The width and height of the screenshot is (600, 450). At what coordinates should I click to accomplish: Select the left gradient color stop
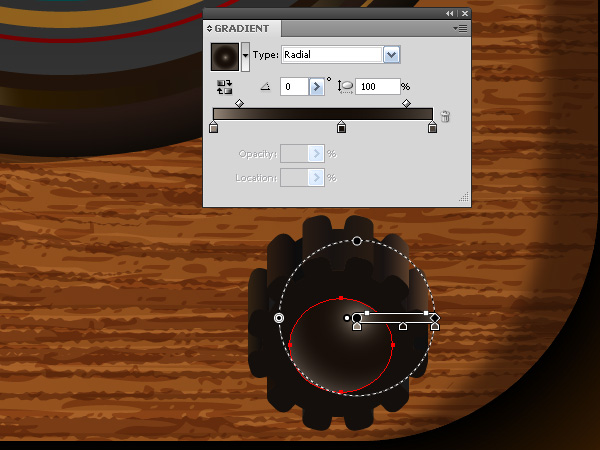click(x=214, y=127)
